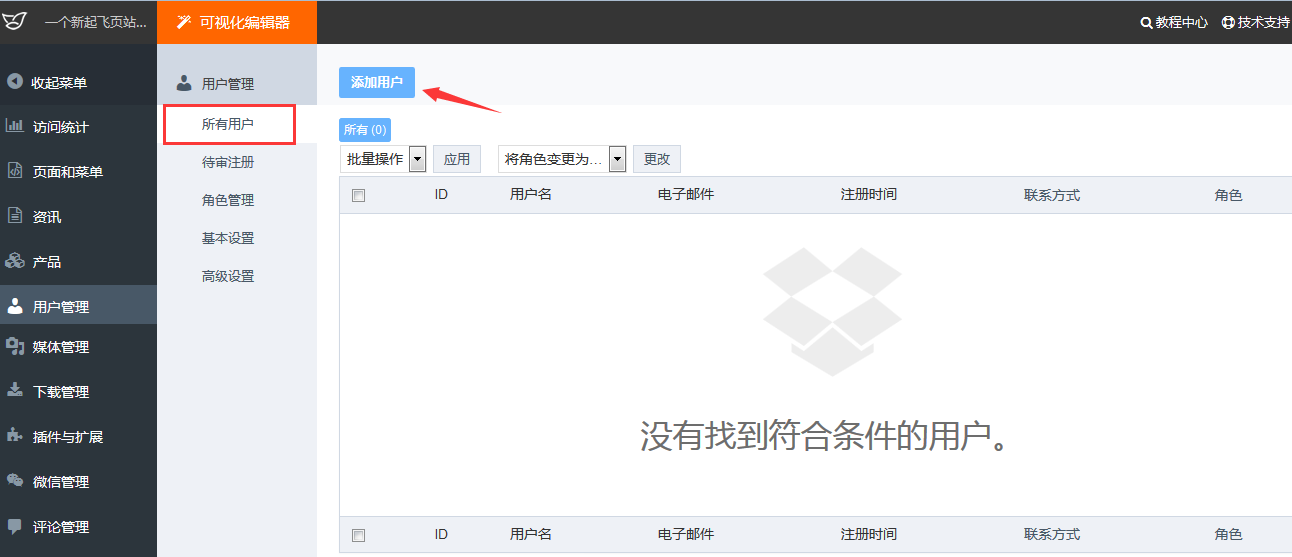1292x557 pixels.
Task: Select 待审注册 in the submenu
Action: [228, 162]
